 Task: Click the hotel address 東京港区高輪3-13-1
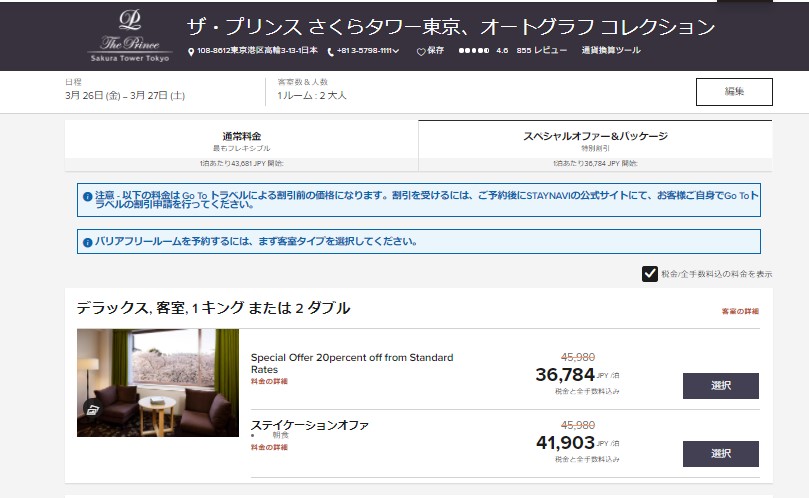pyautogui.click(x=257, y=51)
